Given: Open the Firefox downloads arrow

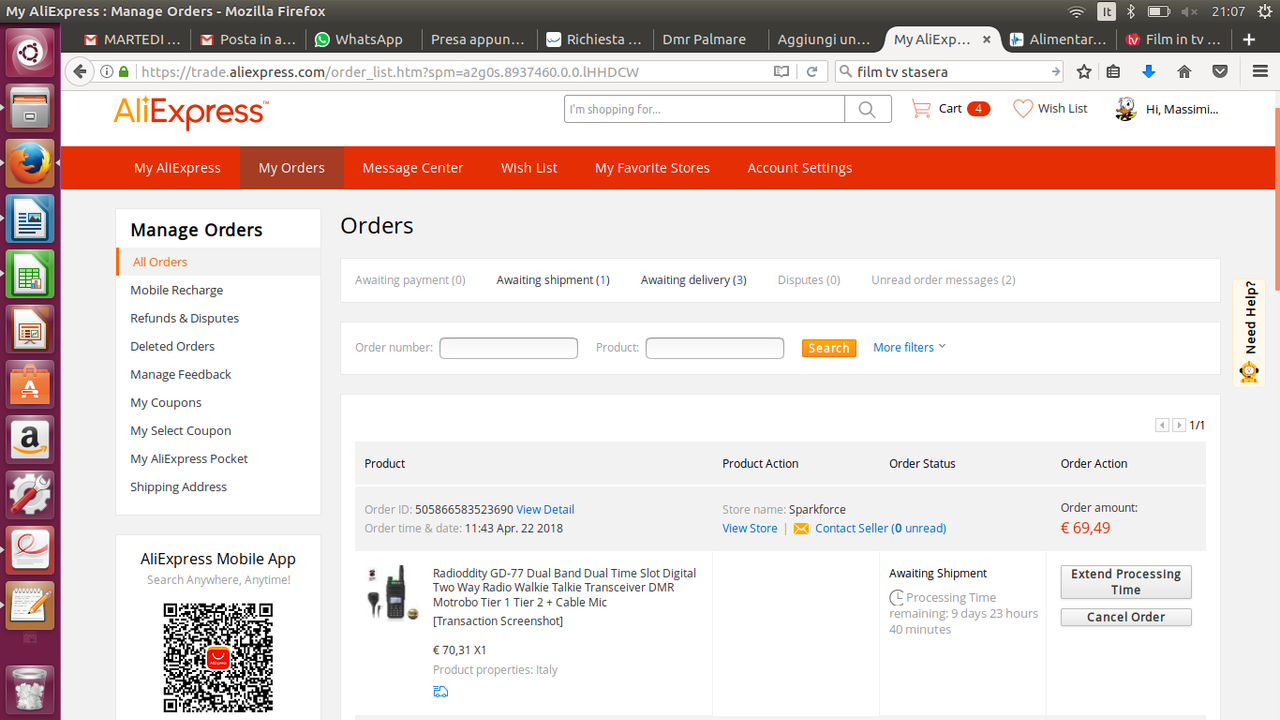Looking at the screenshot, I should (x=1149, y=72).
